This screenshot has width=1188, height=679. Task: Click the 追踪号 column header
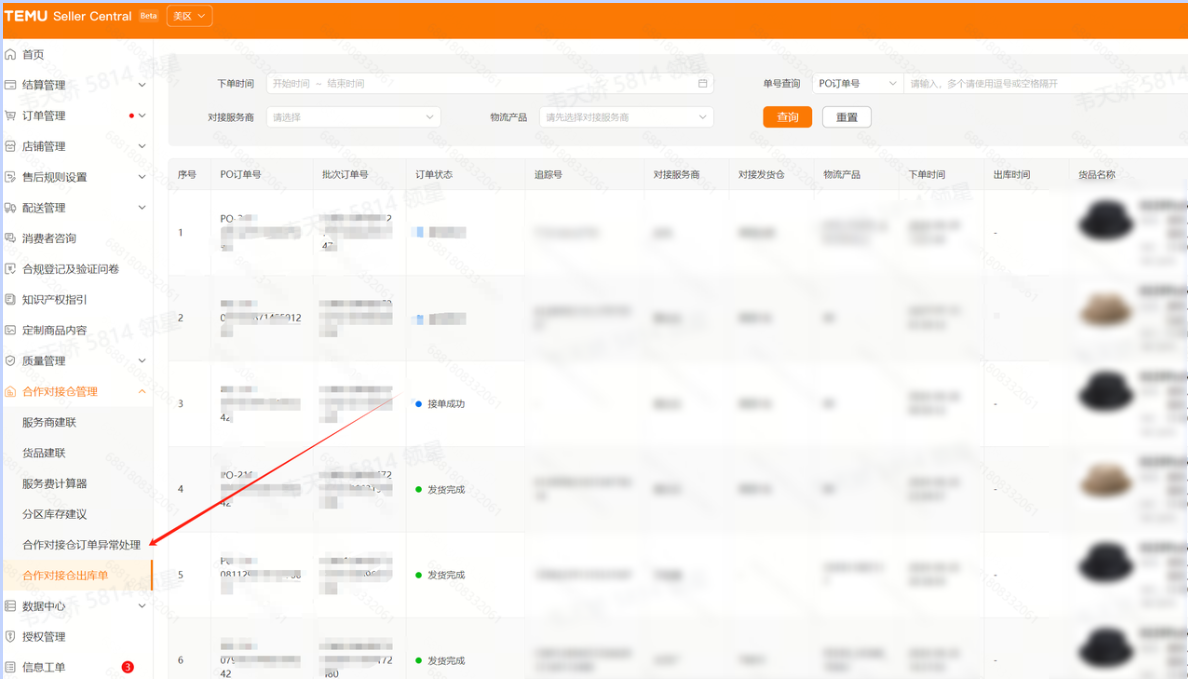click(549, 174)
